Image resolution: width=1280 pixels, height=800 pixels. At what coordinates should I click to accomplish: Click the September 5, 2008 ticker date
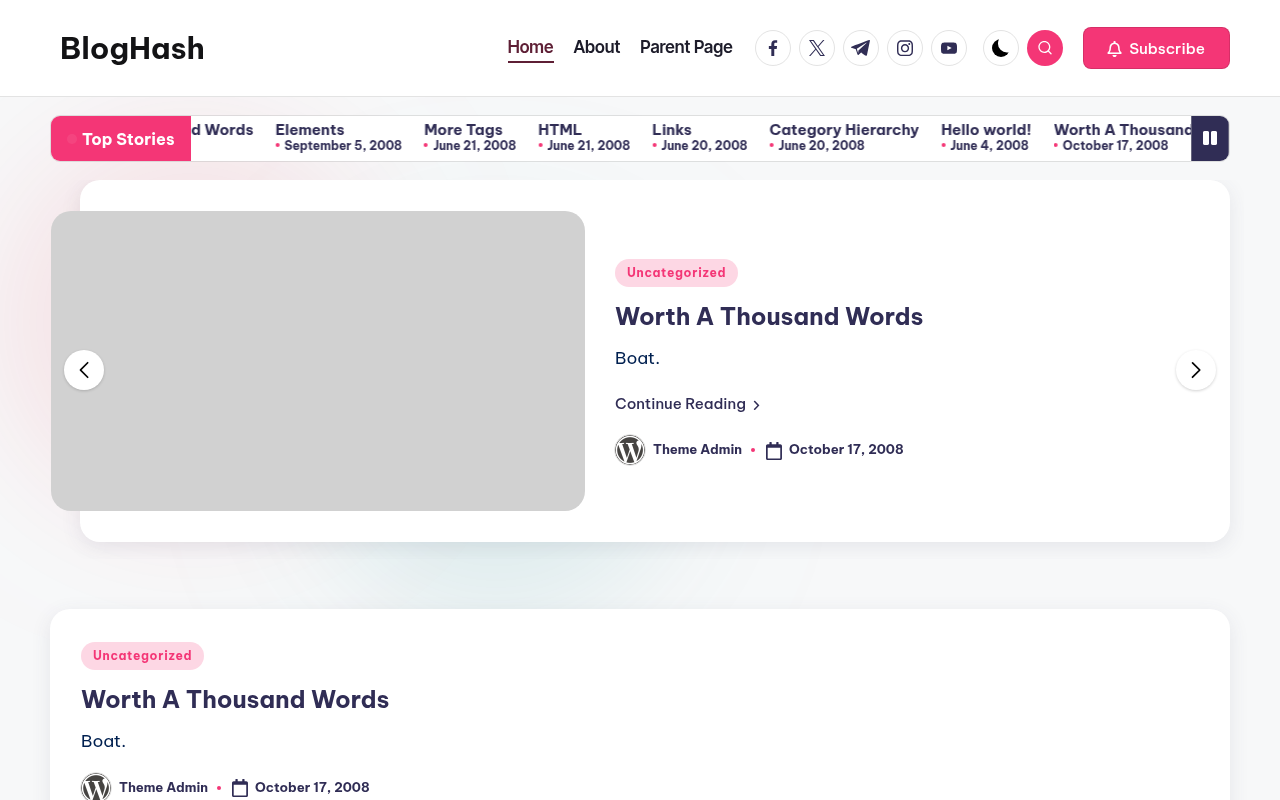tap(343, 146)
